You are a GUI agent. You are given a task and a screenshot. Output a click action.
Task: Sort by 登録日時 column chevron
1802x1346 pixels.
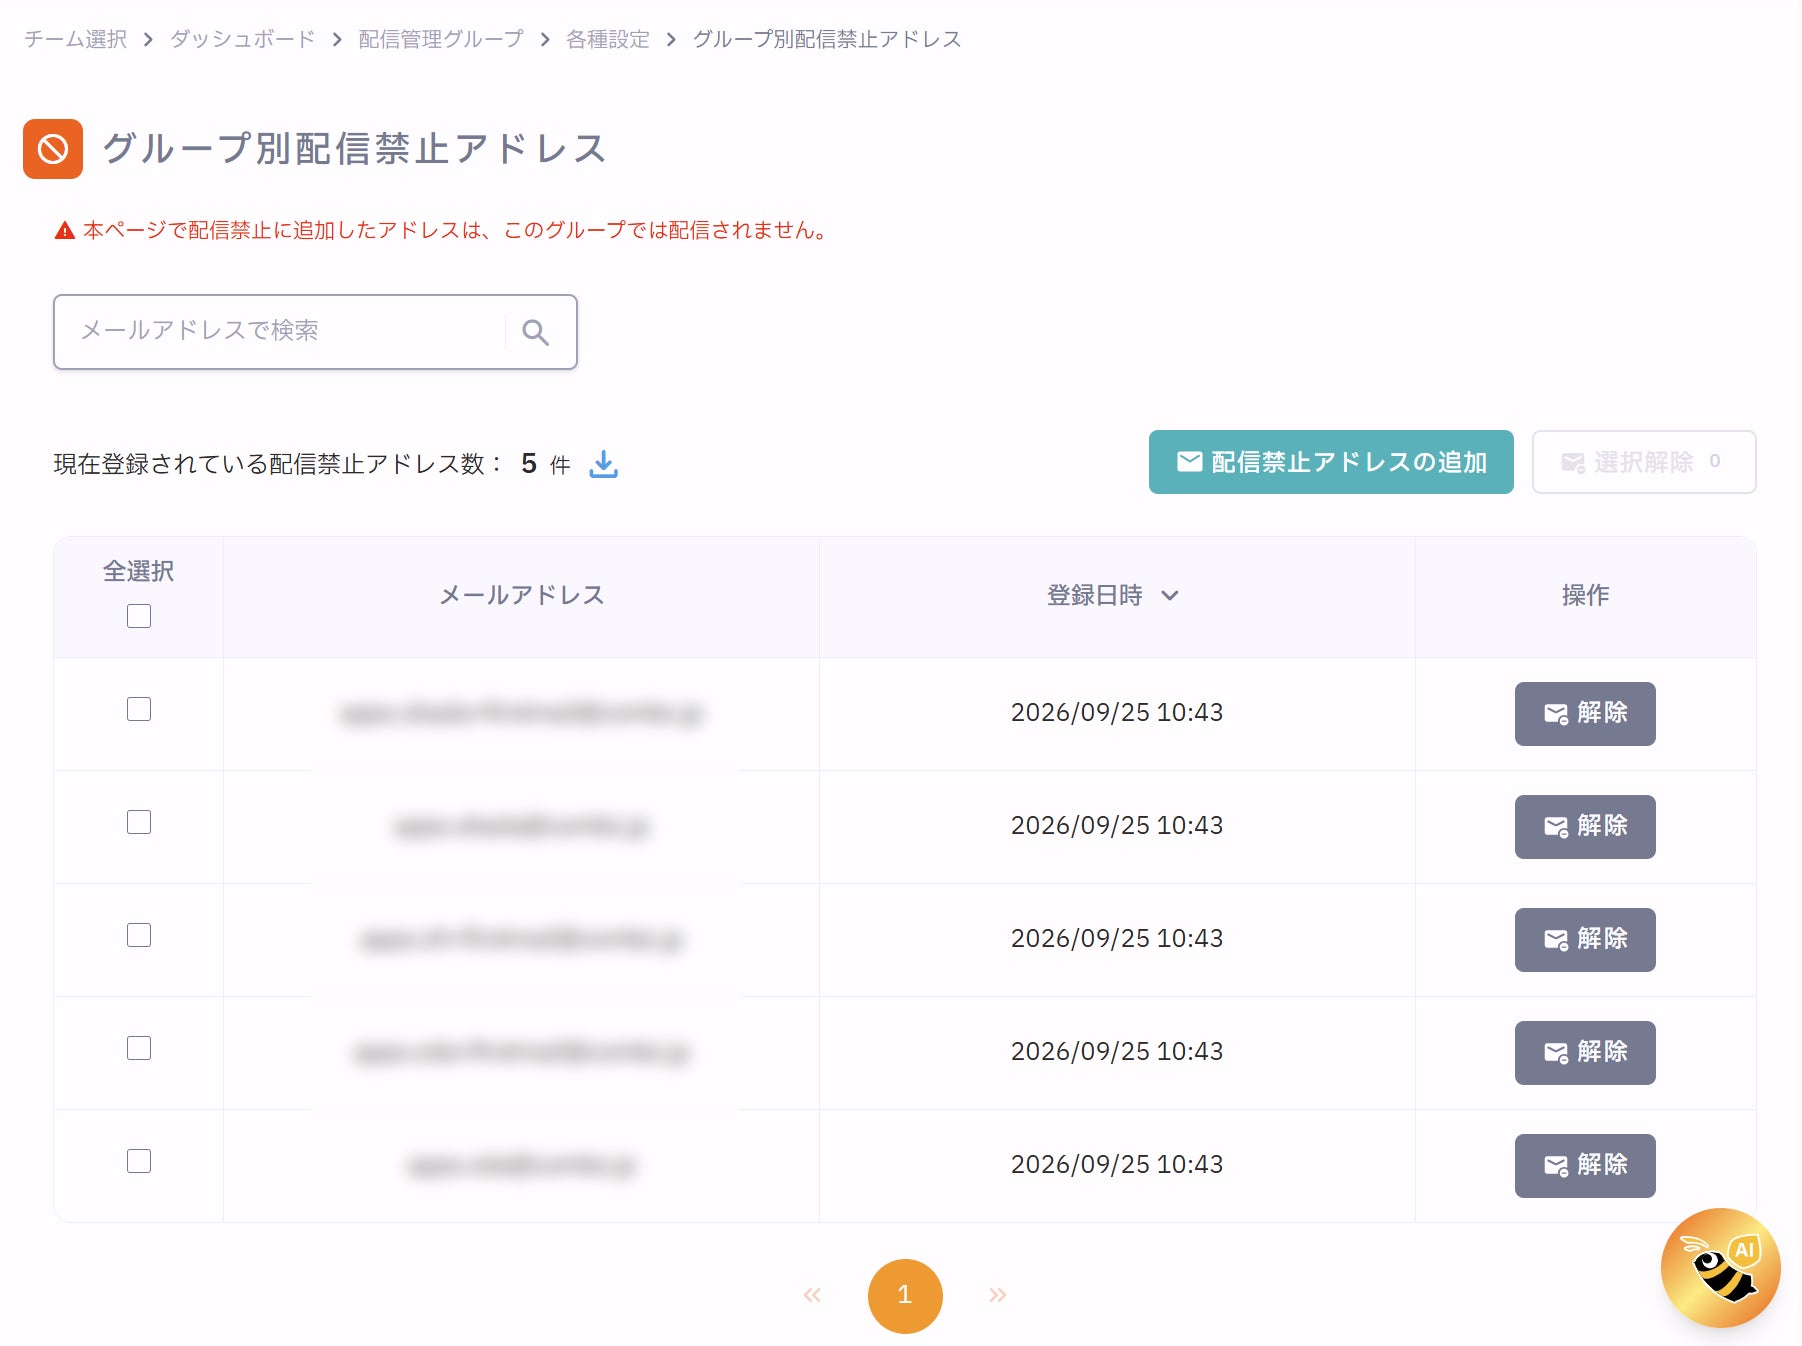coord(1170,596)
